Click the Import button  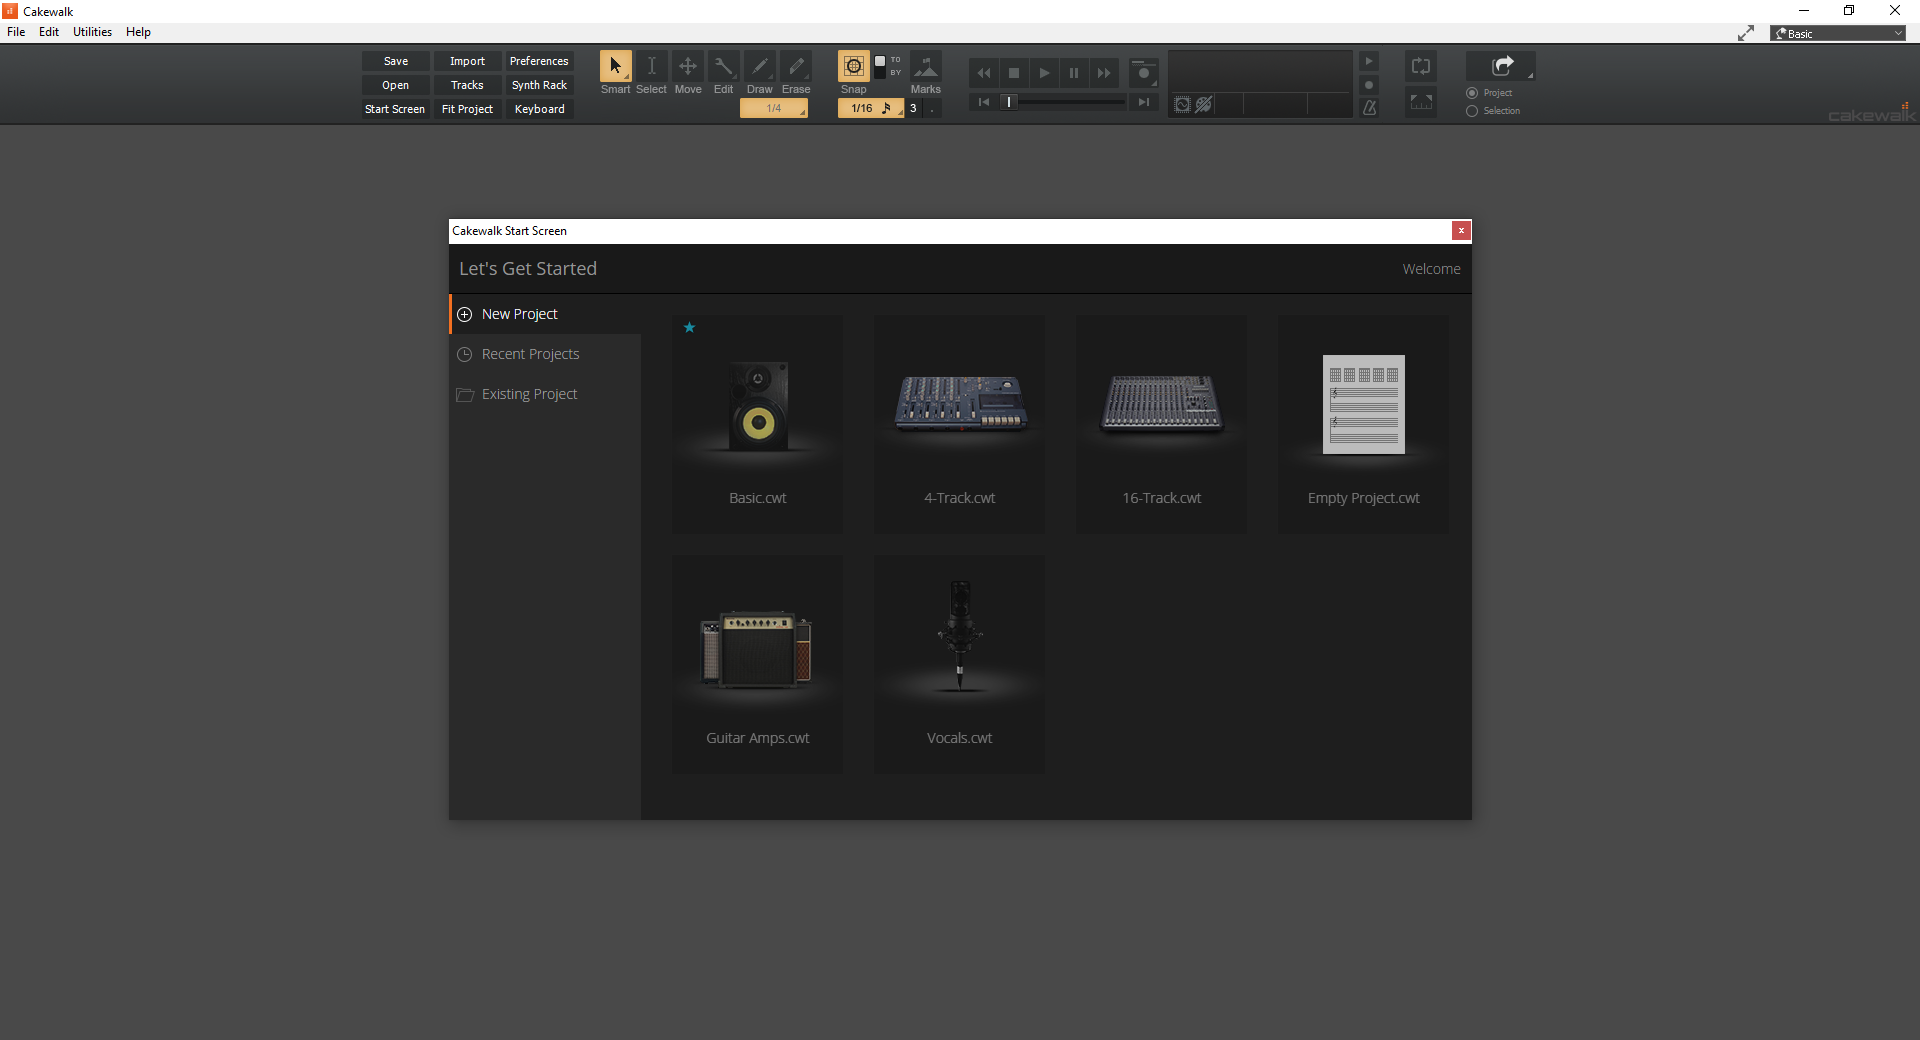tap(467, 61)
